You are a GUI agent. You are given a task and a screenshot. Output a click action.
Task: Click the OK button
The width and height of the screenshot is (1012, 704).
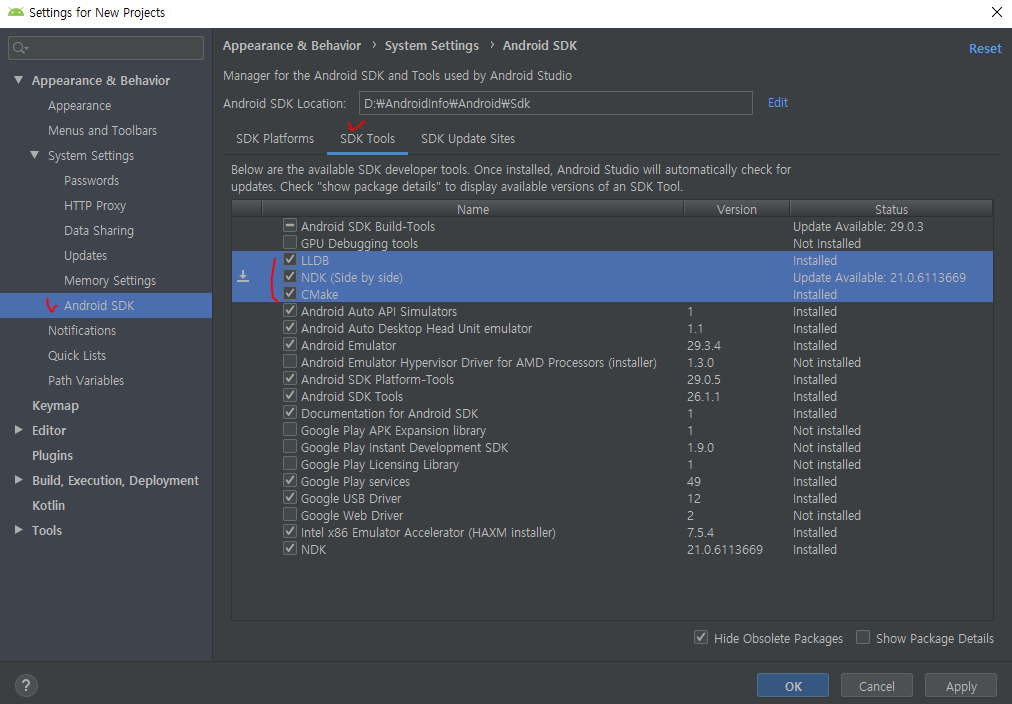tap(793, 686)
